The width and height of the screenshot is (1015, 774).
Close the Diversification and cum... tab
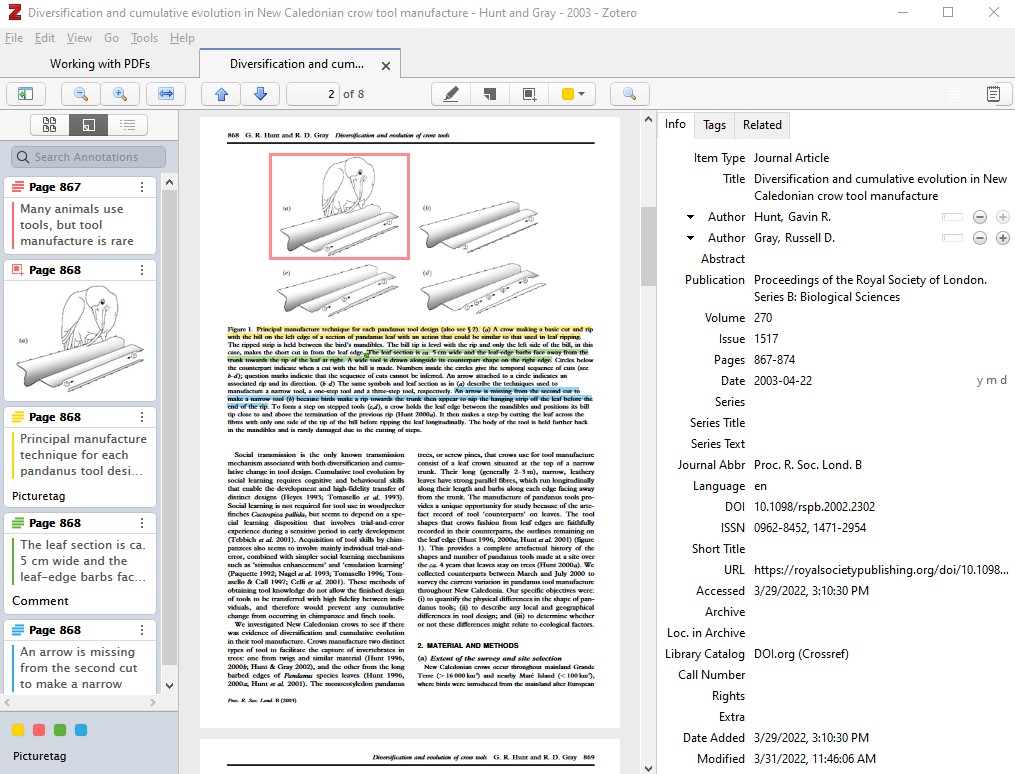tap(386, 65)
